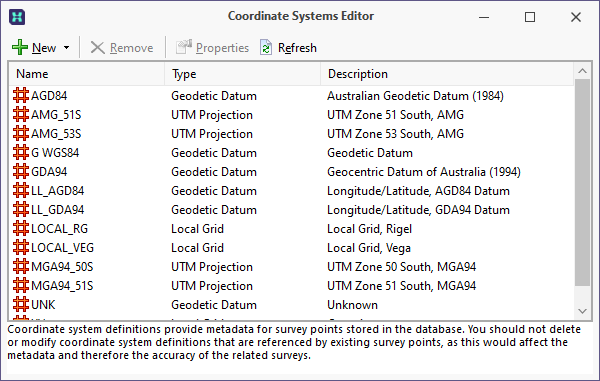Image resolution: width=600 pixels, height=381 pixels.
Task: Select the GDA94 name entry
Action: [x=49, y=172]
